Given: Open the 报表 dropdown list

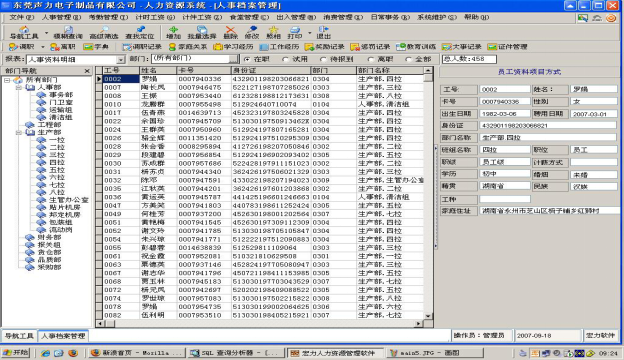Looking at the screenshot, I should click(121, 60).
